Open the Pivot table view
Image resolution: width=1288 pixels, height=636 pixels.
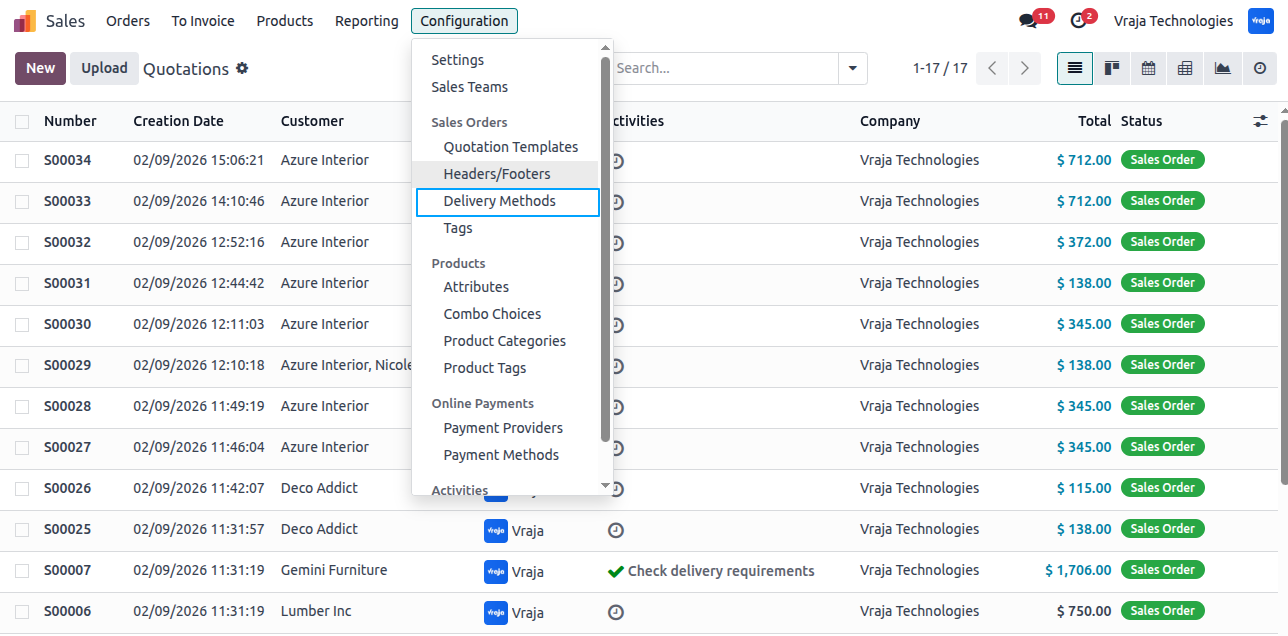[1185, 68]
